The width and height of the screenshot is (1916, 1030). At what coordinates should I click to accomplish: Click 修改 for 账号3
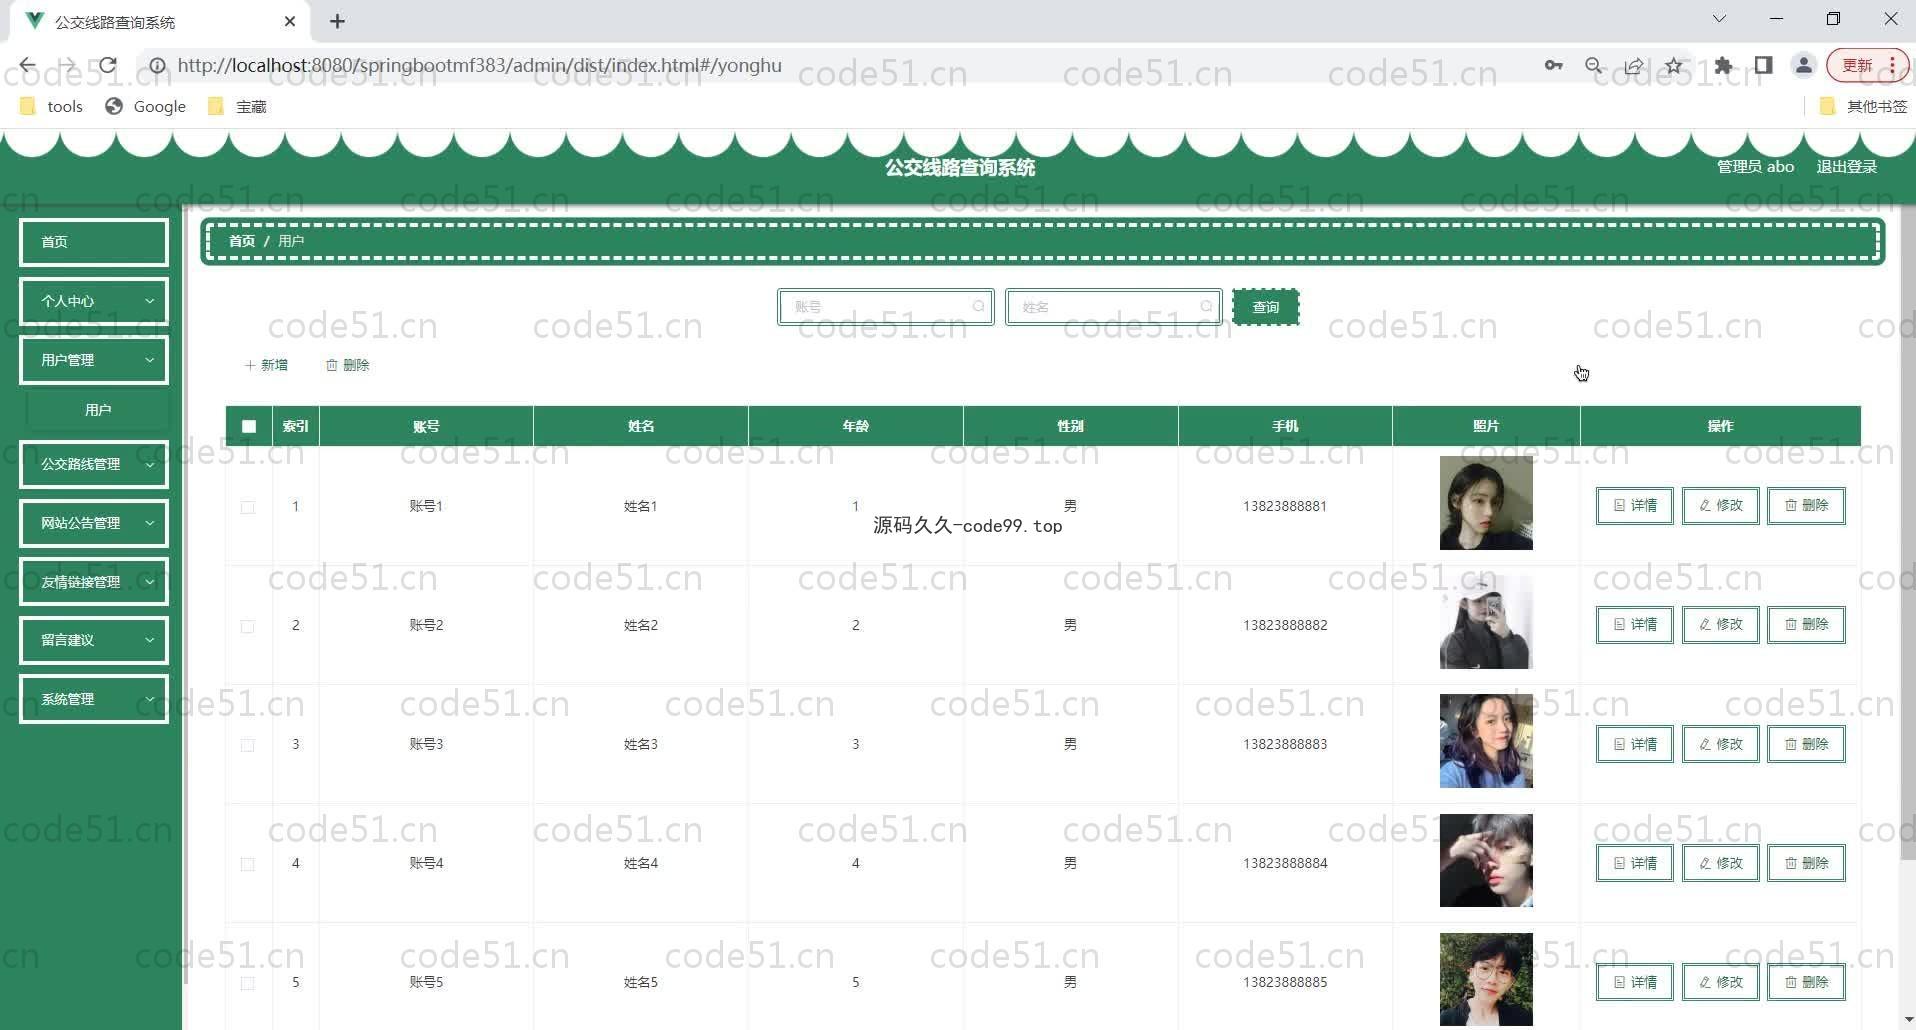1720,744
